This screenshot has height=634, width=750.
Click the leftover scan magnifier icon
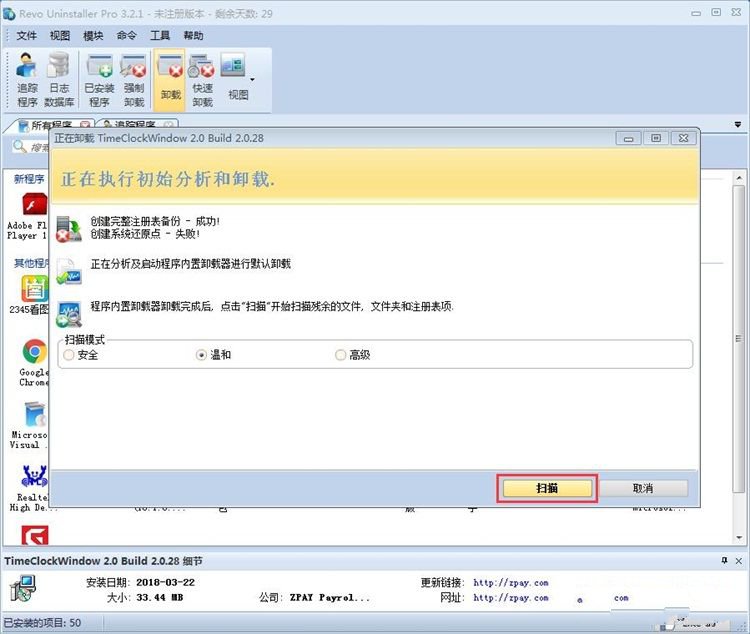pyautogui.click(x=68, y=314)
